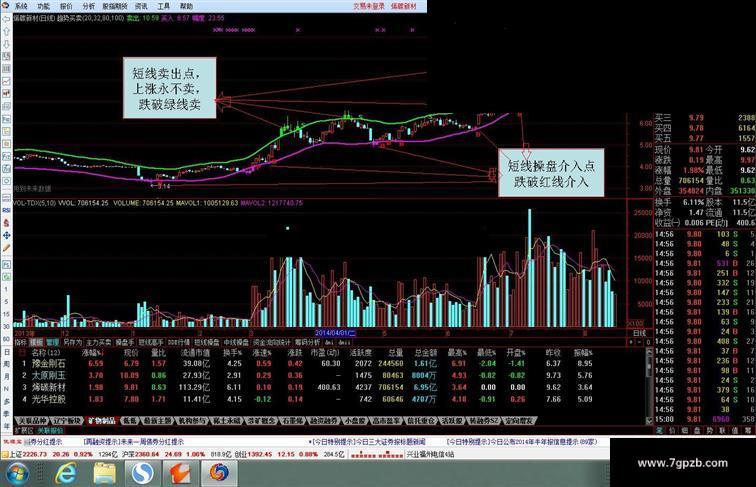
Task: Select the pencil drawing tool icon
Action: pos(6,248)
